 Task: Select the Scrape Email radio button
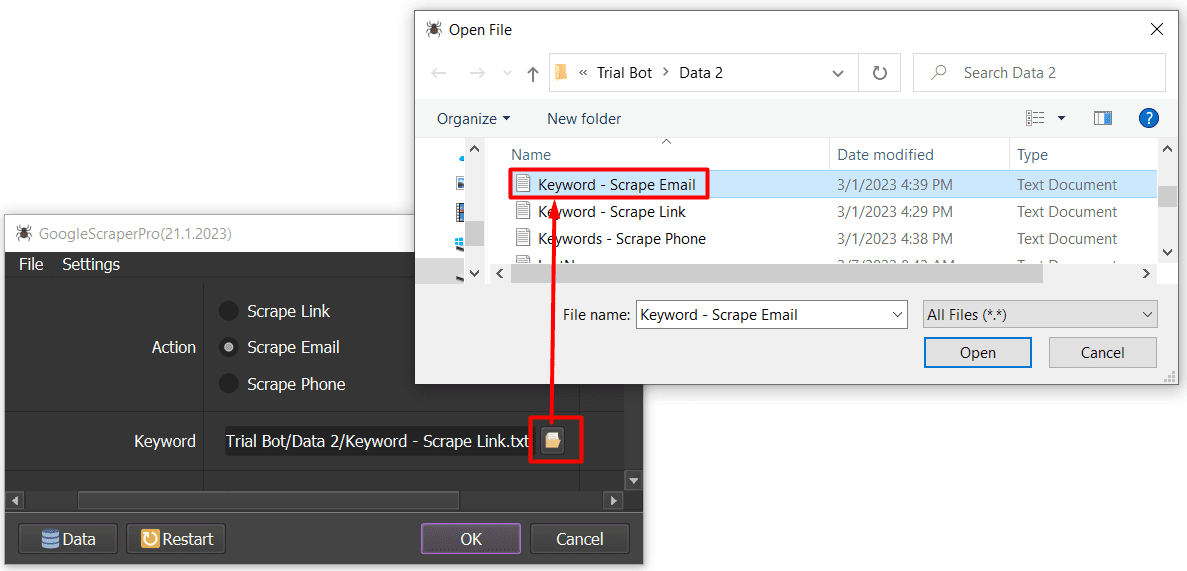(x=228, y=348)
